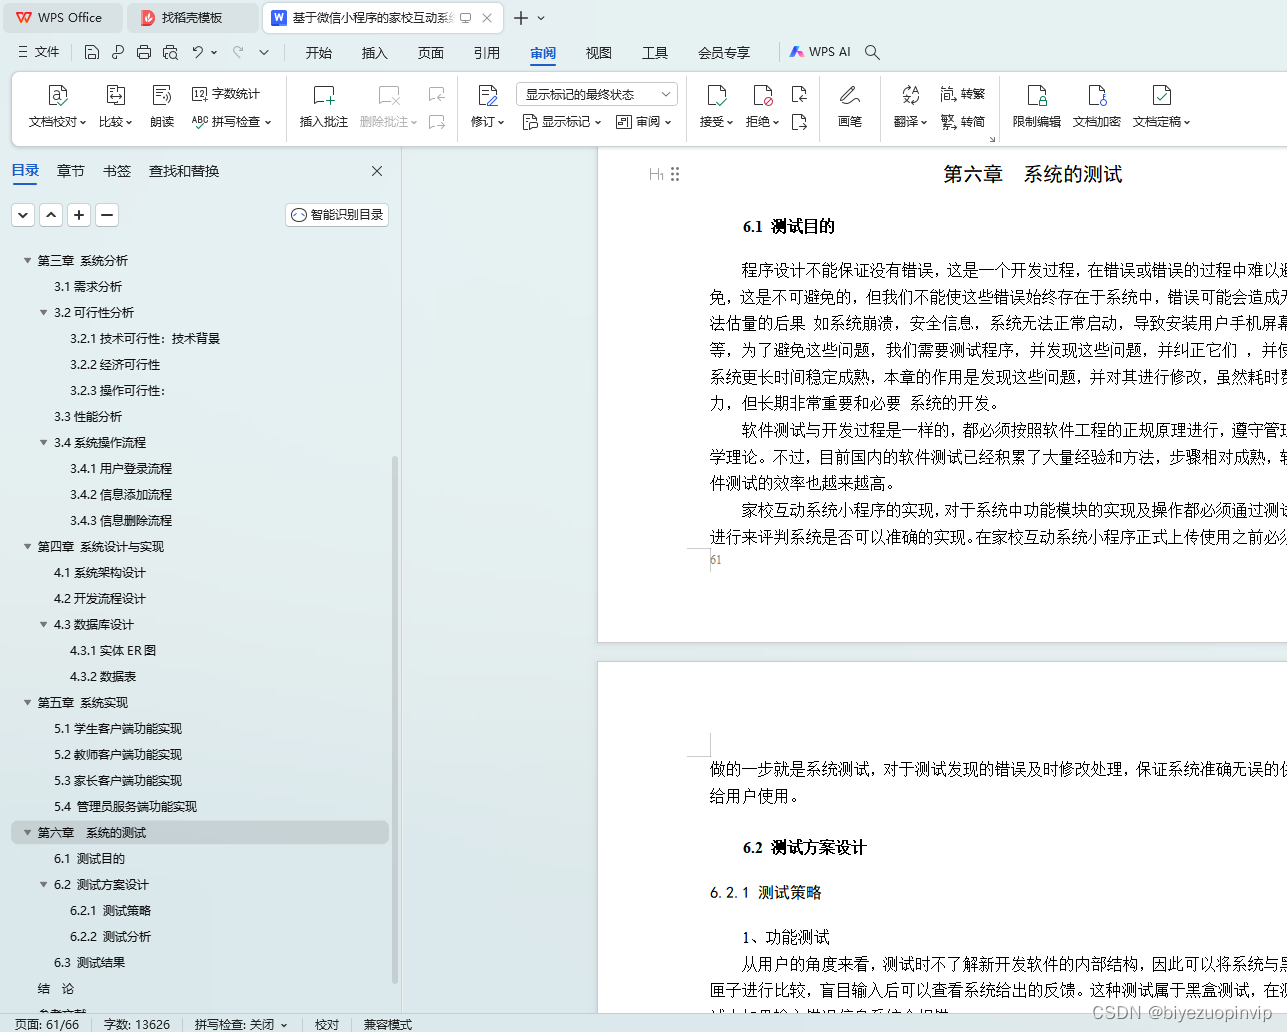Click the 翻译 (translate) icon
The width and height of the screenshot is (1287, 1032).
(910, 95)
